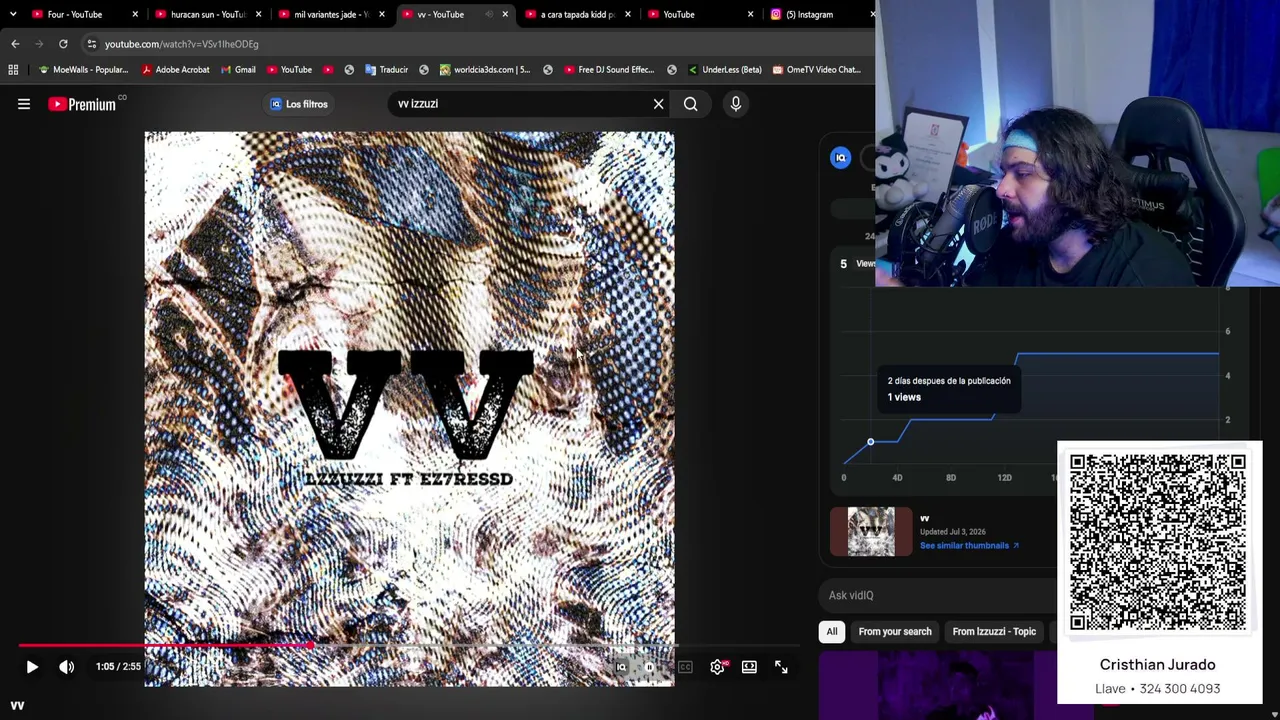Clear the 'vv izzuzi' search text

pyautogui.click(x=658, y=104)
